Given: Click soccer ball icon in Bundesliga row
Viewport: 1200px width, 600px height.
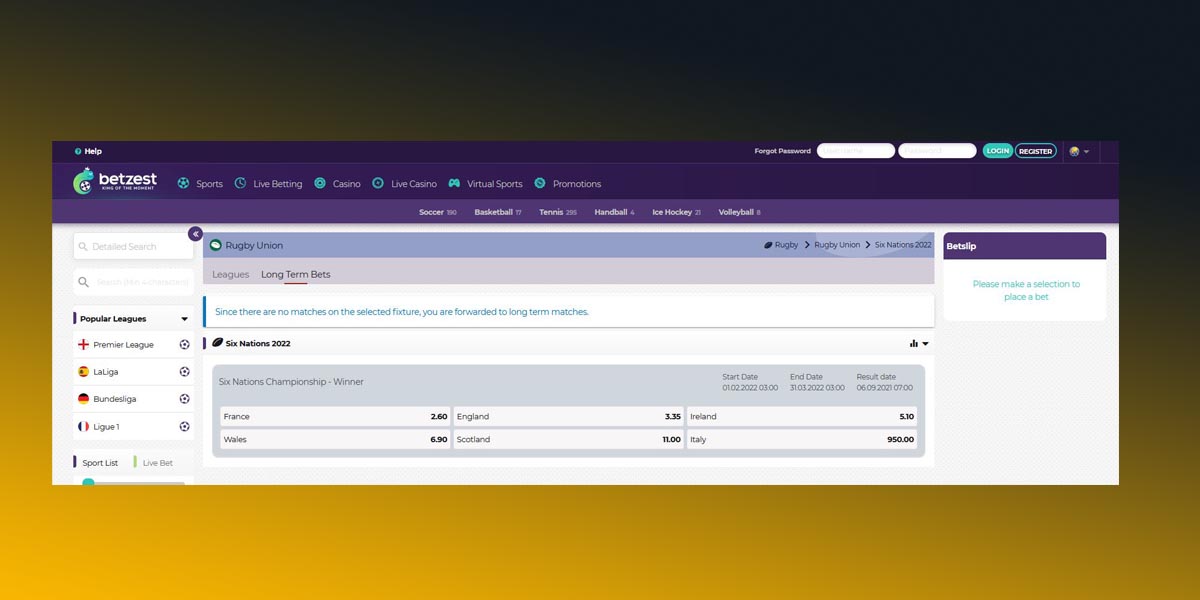Looking at the screenshot, I should 184,398.
